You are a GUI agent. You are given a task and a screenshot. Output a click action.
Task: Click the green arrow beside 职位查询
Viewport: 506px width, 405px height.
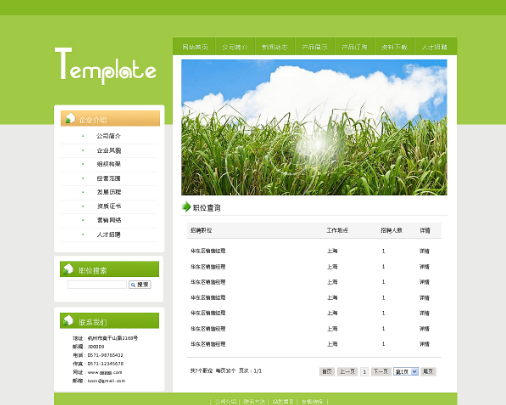pyautogui.click(x=186, y=207)
